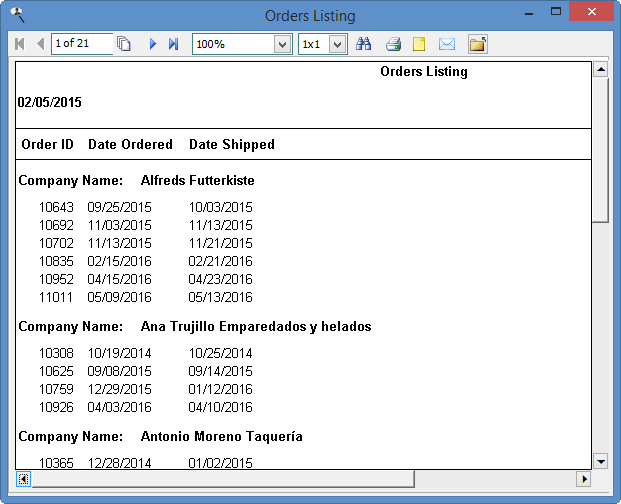The height and width of the screenshot is (504, 621).
Task: Click the vertical scrollbar up arrow
Action: [600, 70]
